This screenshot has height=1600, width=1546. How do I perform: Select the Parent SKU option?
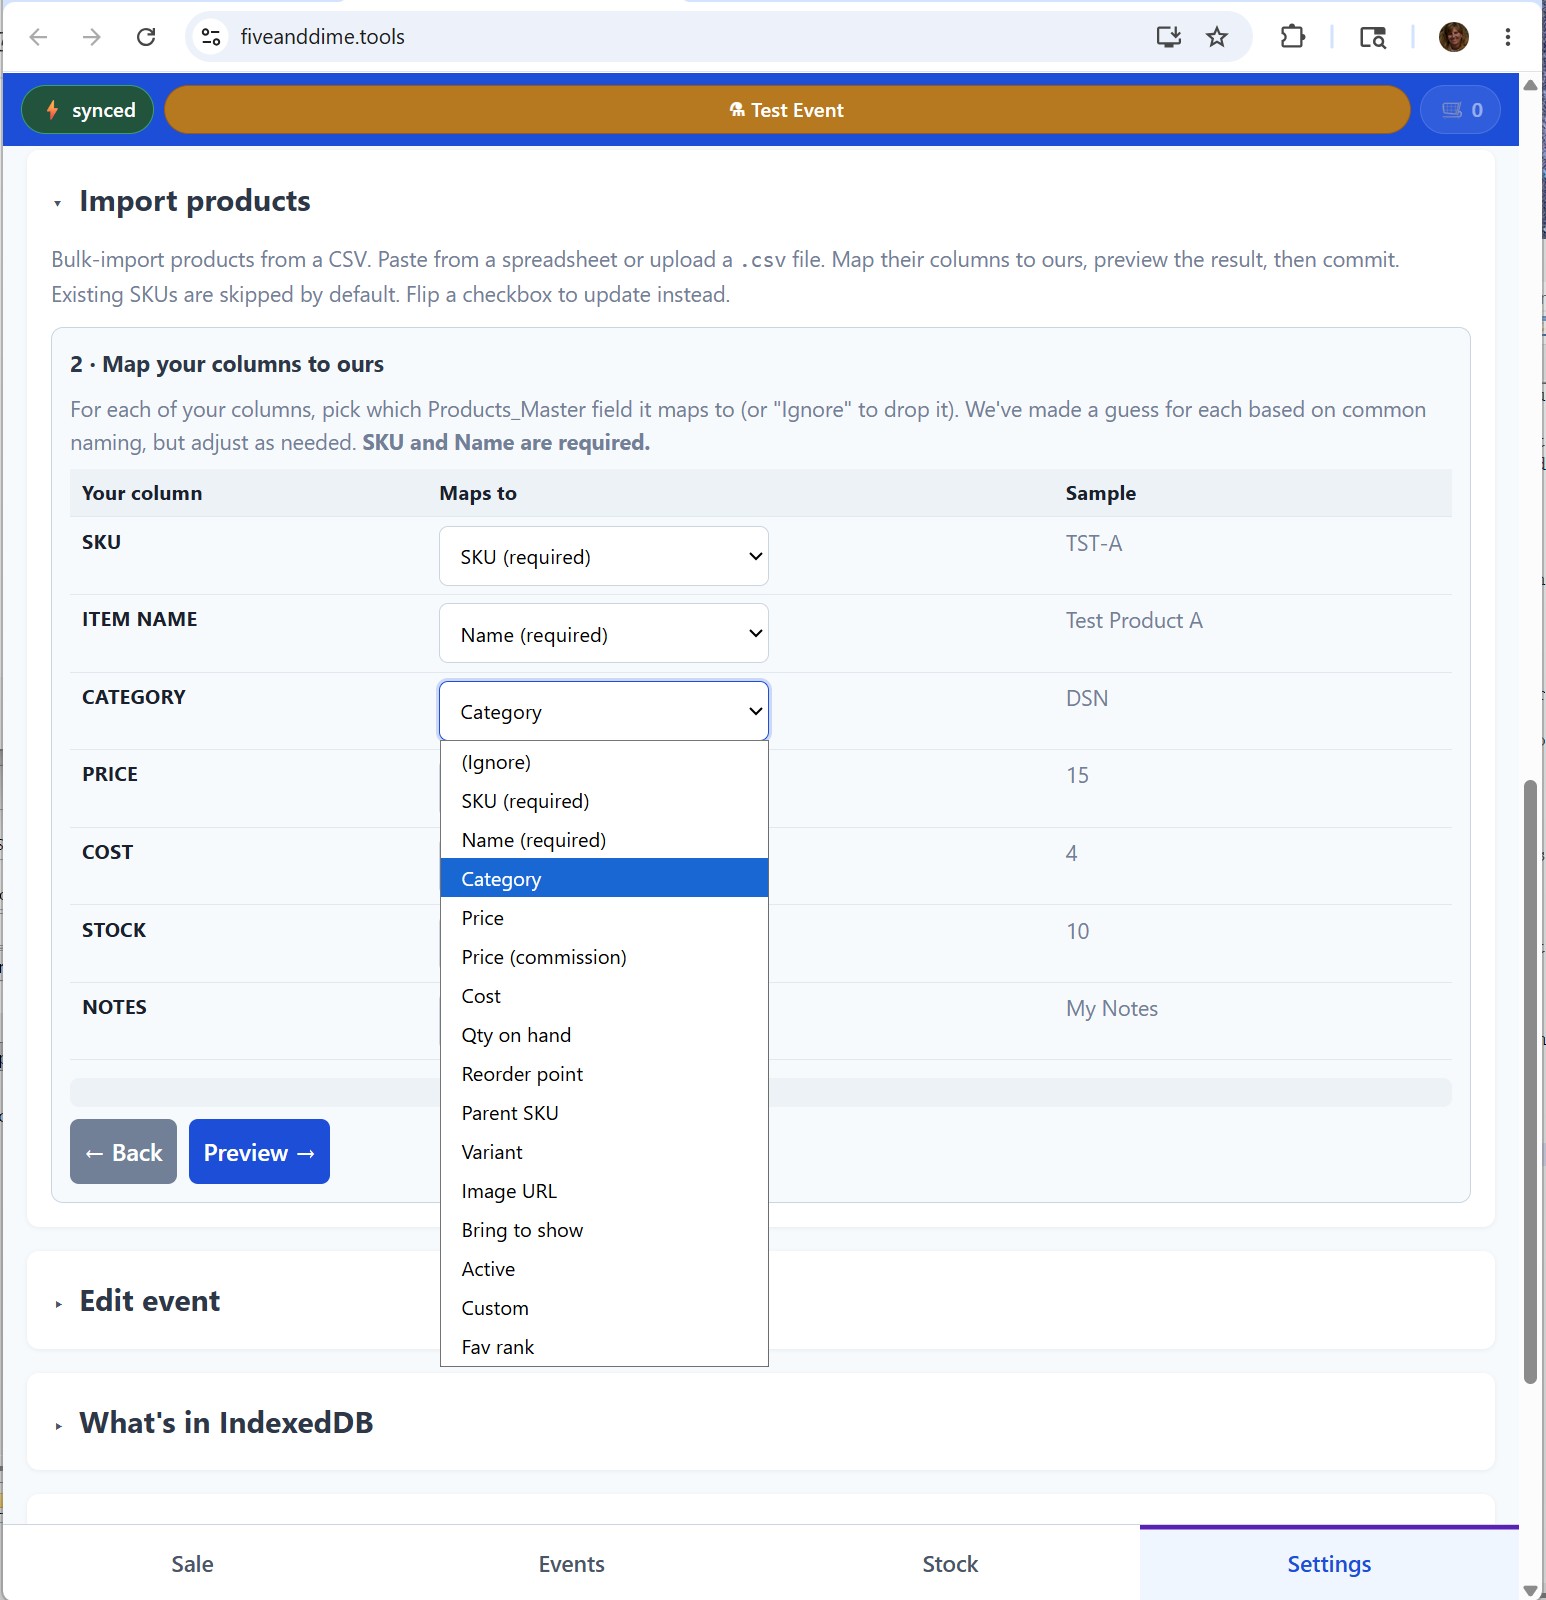point(604,1113)
